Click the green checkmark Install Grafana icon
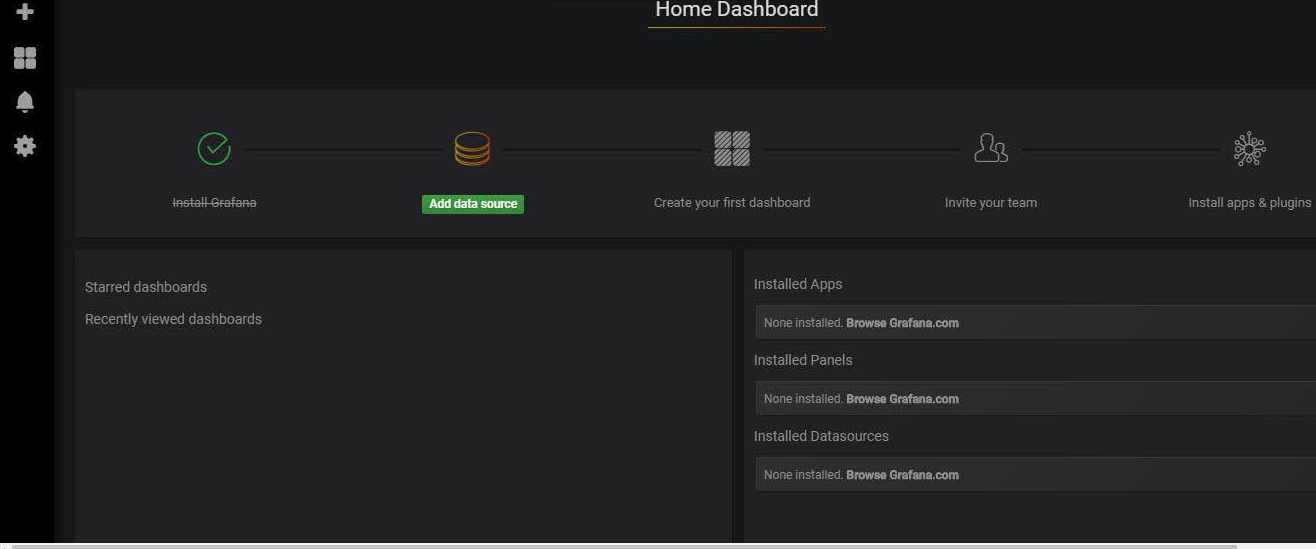Screen dimensions: 1316x549 (214, 149)
